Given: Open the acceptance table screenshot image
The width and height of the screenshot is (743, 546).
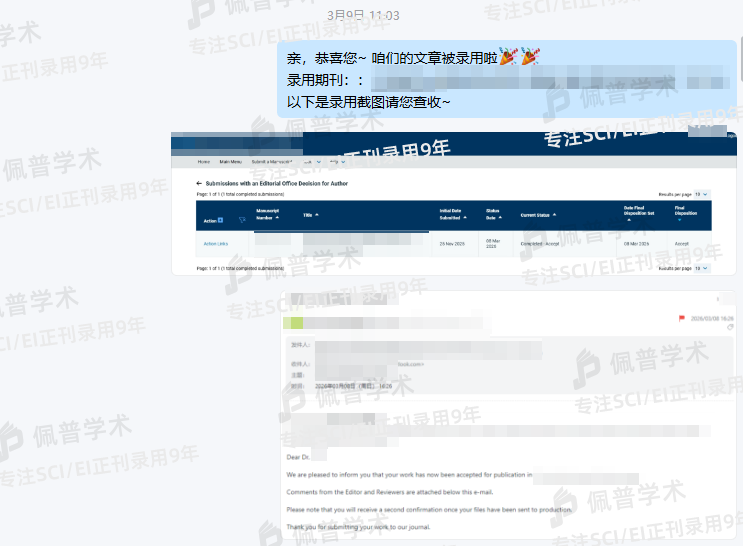Looking at the screenshot, I should [453, 202].
